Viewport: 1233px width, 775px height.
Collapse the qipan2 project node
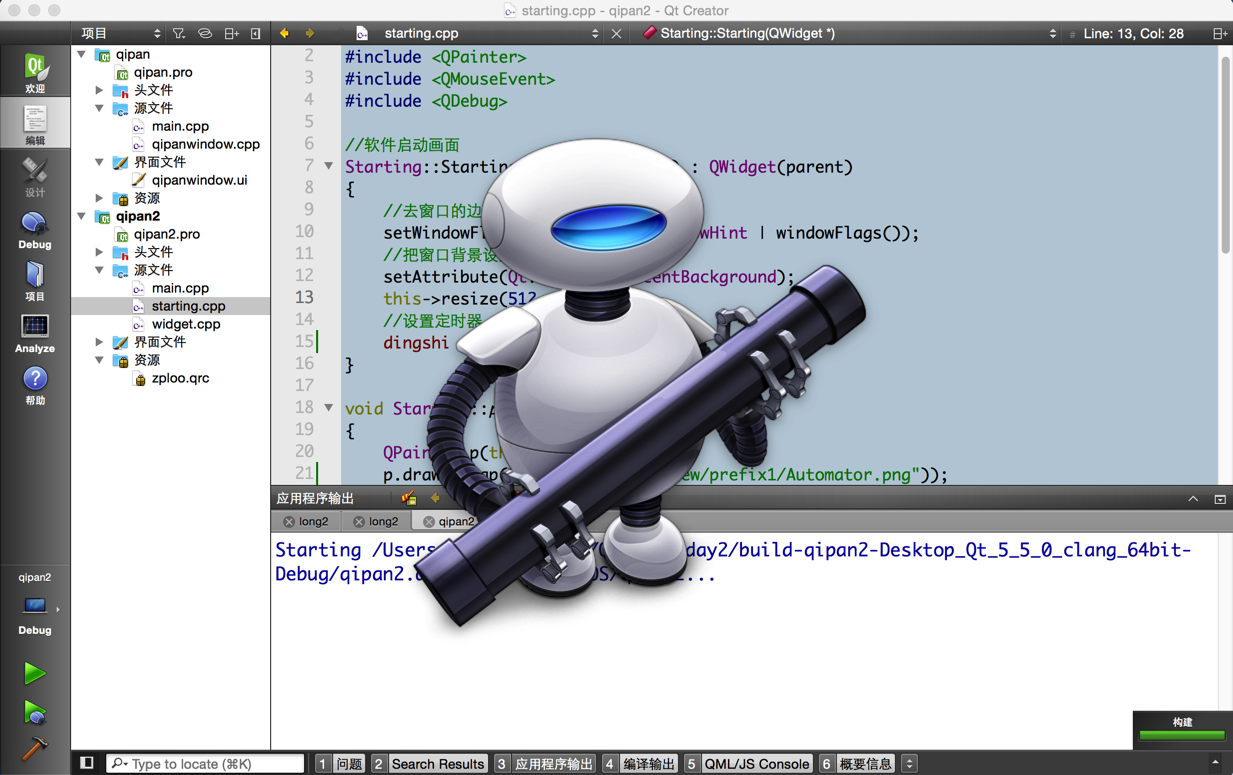pos(82,216)
